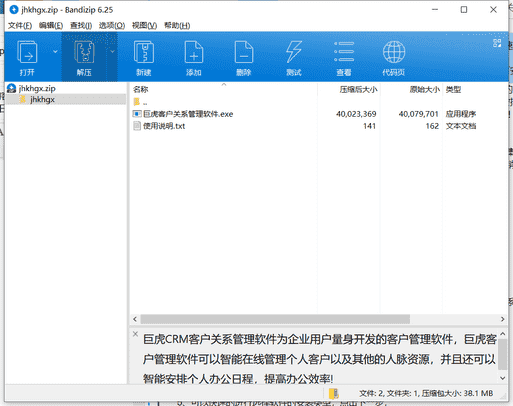The image size is (513, 406).
Task: Click the grid layout icon at toolbar right
Action: tap(497, 43)
